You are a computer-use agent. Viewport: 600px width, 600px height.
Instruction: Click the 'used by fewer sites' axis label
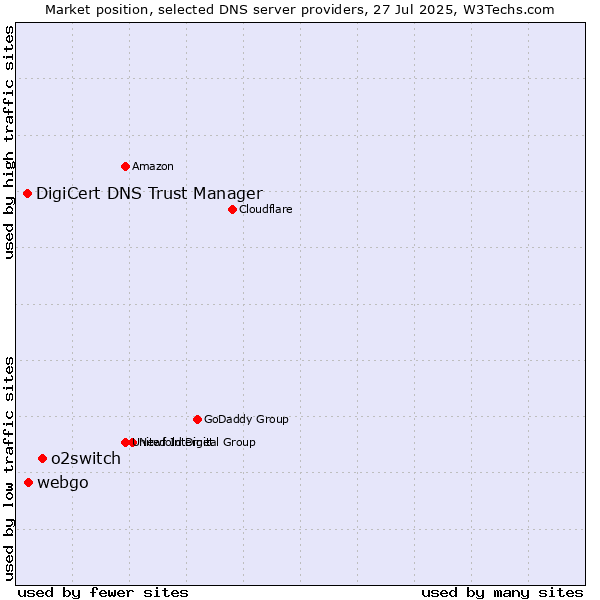point(103,593)
